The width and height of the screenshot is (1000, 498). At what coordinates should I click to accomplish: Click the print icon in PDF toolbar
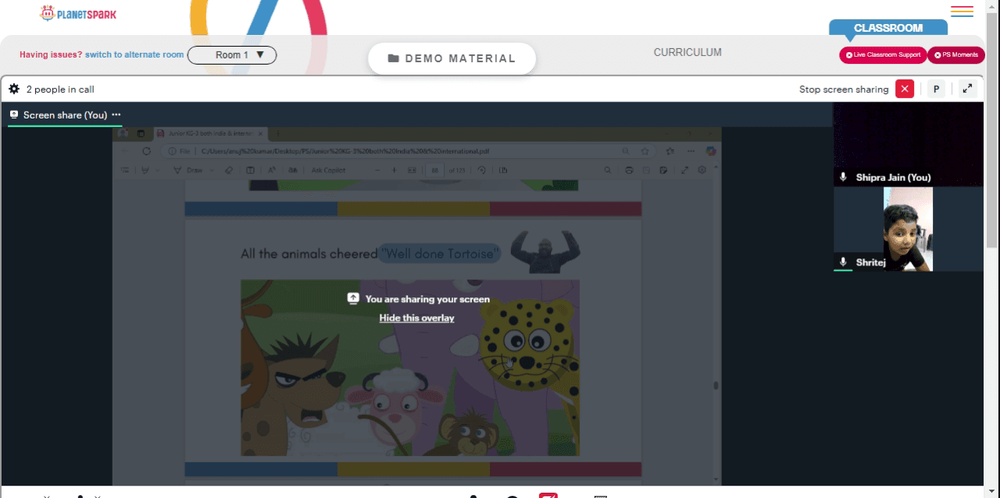coord(629,170)
